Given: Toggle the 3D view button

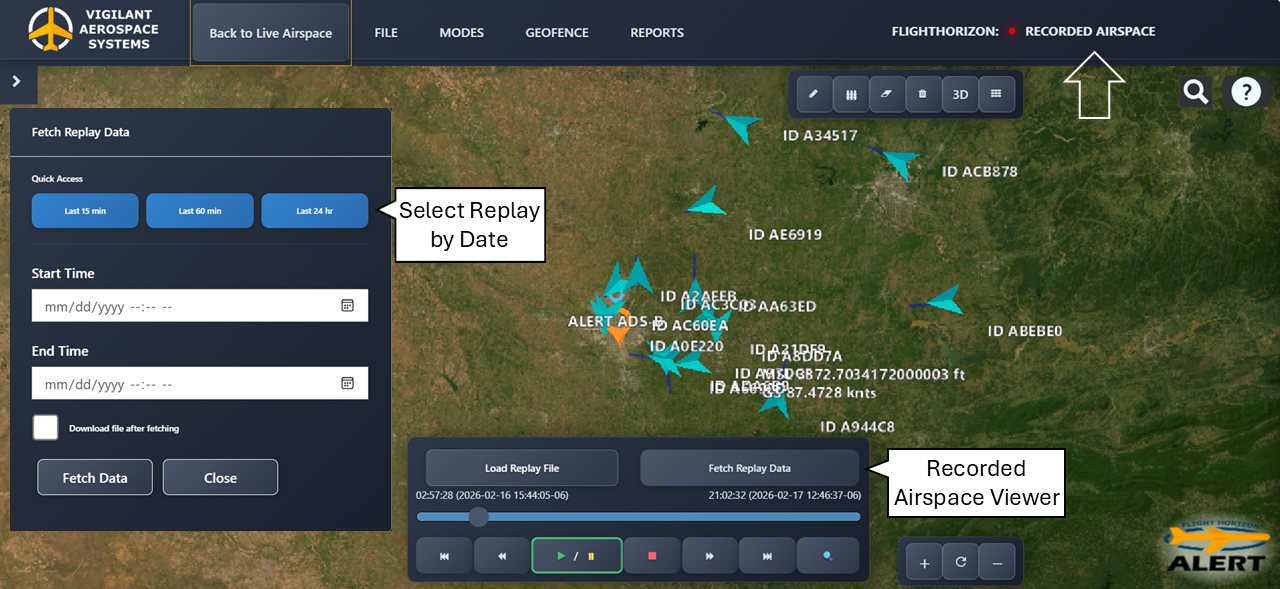Looking at the screenshot, I should pos(960,94).
